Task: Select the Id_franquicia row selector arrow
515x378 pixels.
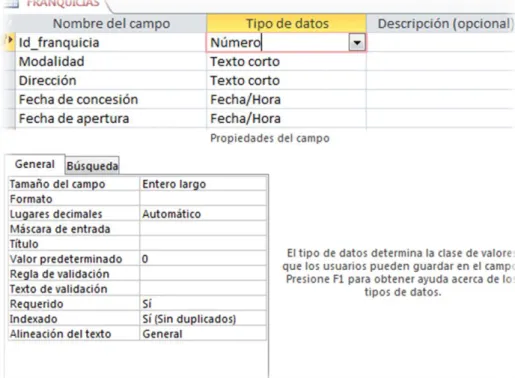Action: [x=9, y=41]
